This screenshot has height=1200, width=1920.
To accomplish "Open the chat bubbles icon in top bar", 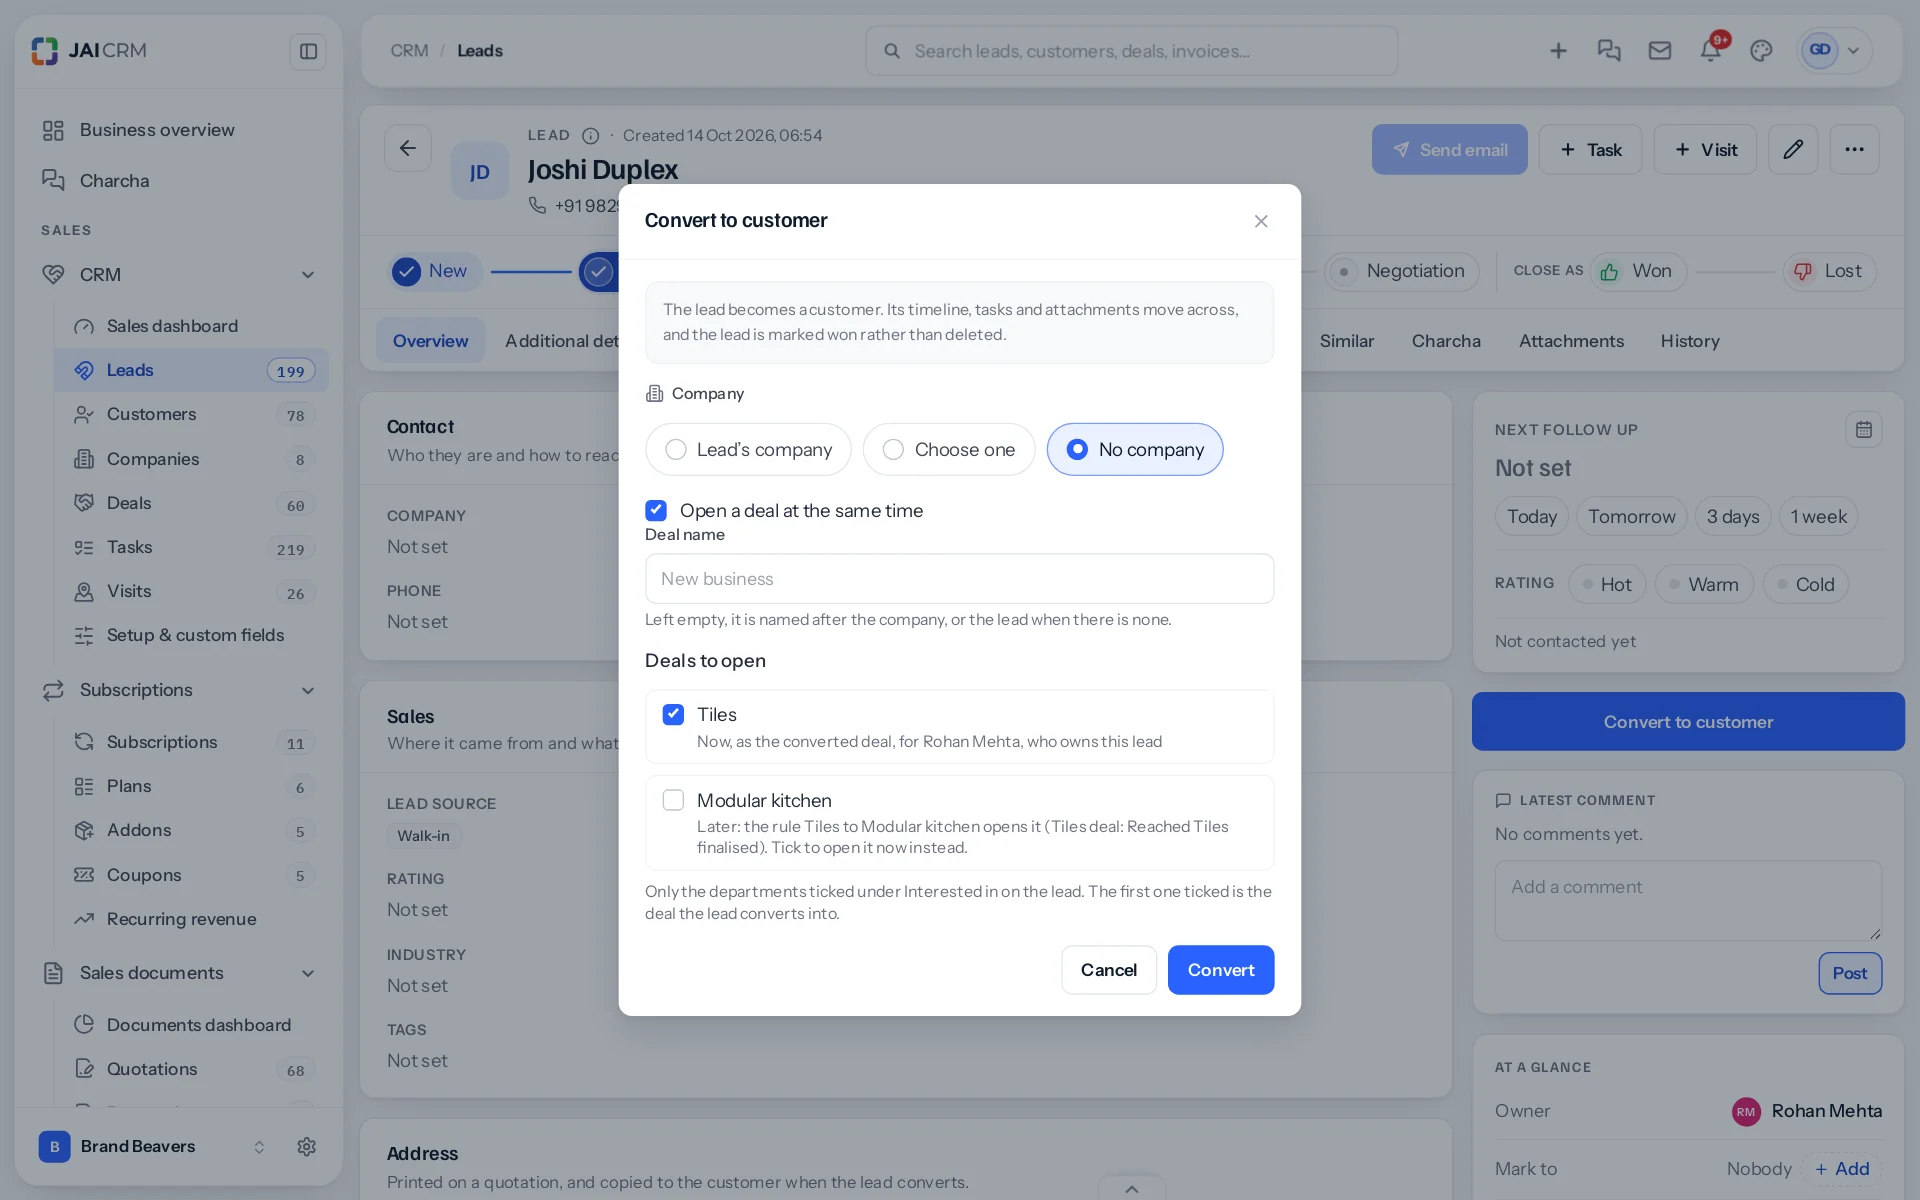I will (x=1609, y=51).
